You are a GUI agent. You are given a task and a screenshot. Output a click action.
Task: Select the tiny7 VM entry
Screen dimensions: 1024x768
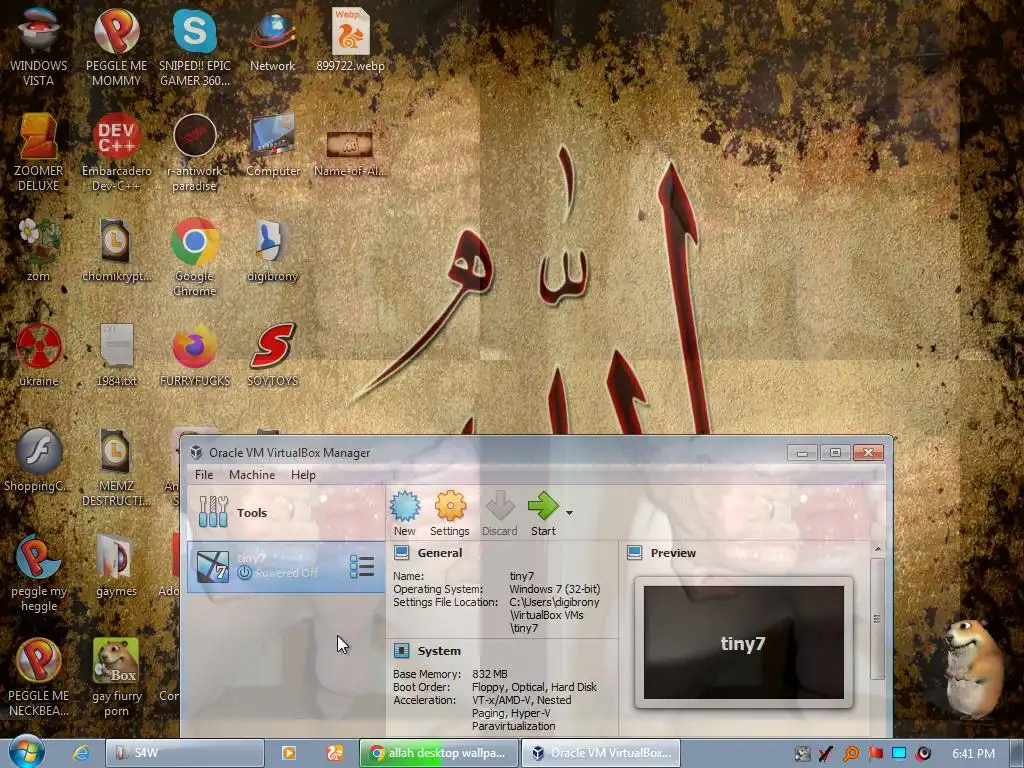pos(286,566)
